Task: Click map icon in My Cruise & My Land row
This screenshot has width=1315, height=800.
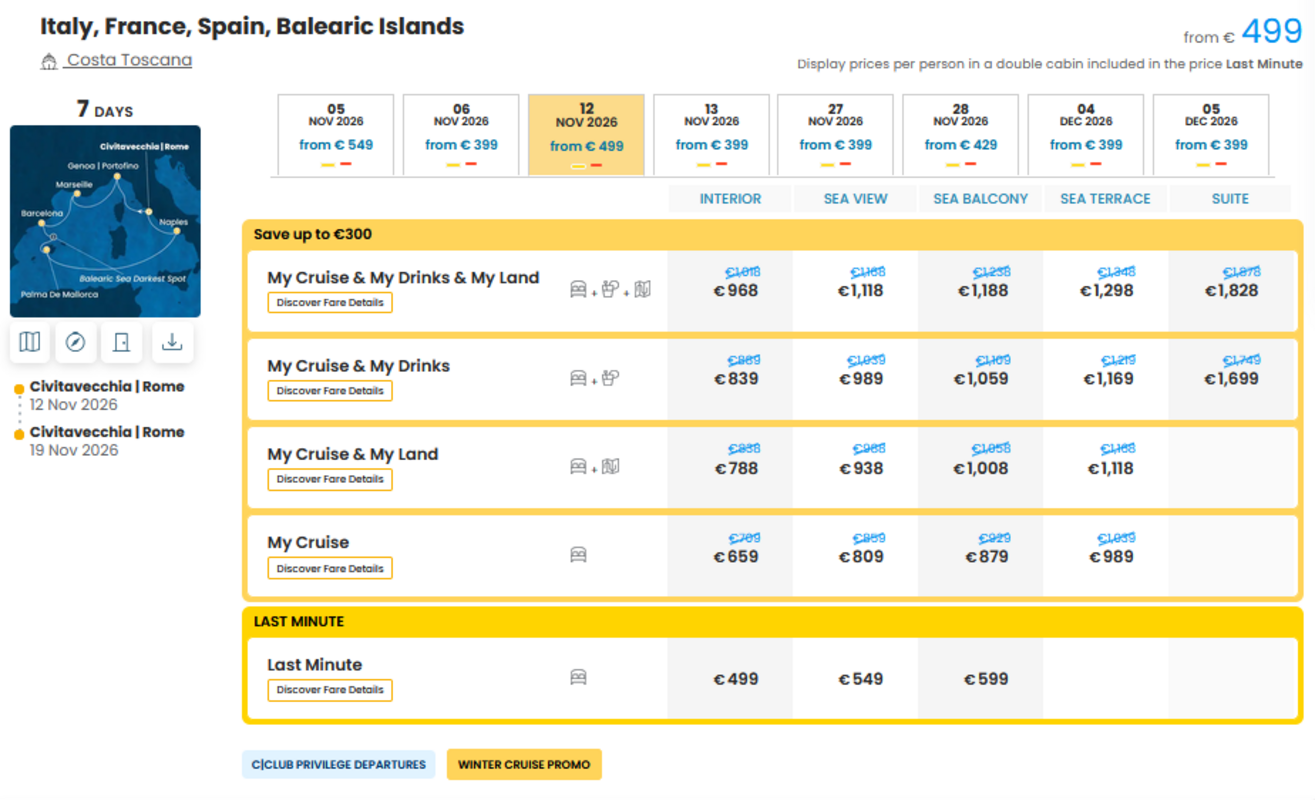Action: [611, 466]
